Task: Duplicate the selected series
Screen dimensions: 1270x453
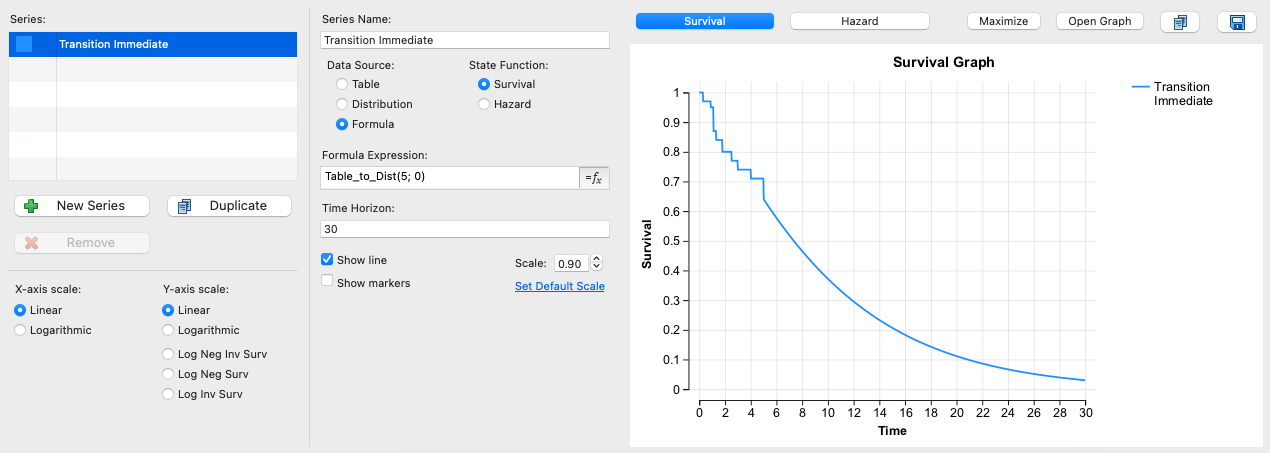Action: 229,206
